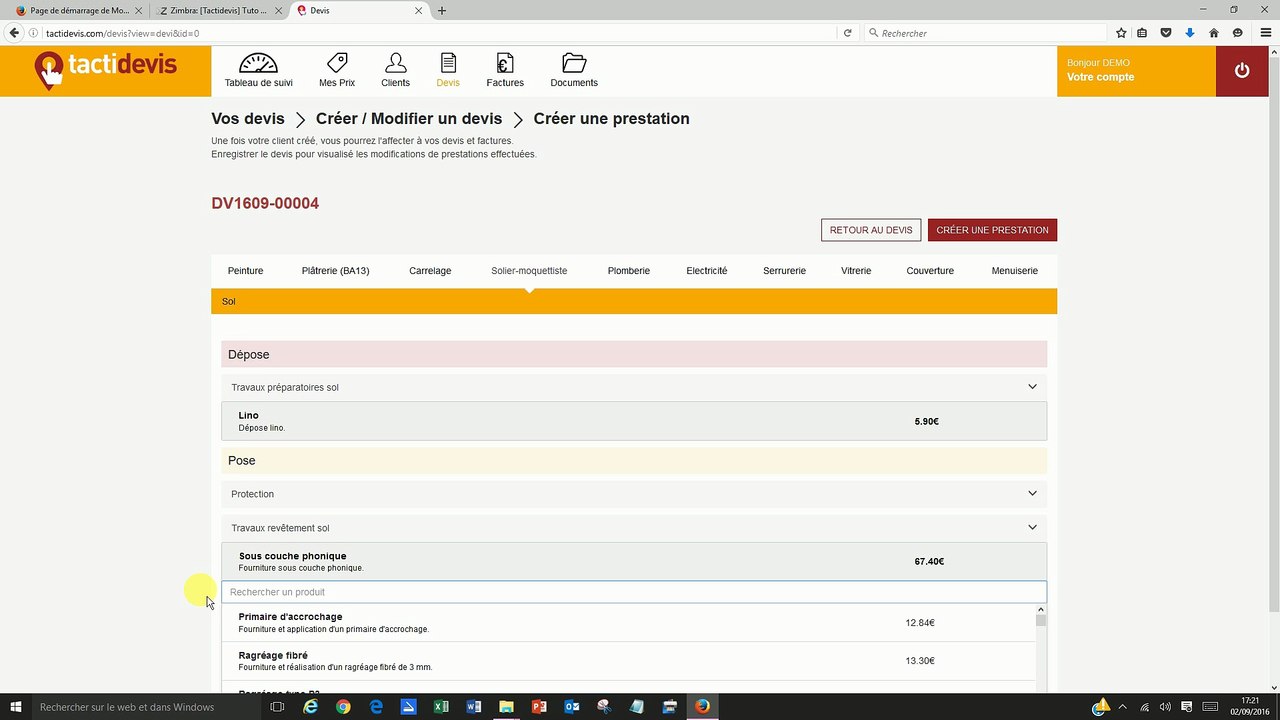This screenshot has width=1280, height=720.
Task: Select the Peinture category tab
Action: click(x=246, y=271)
